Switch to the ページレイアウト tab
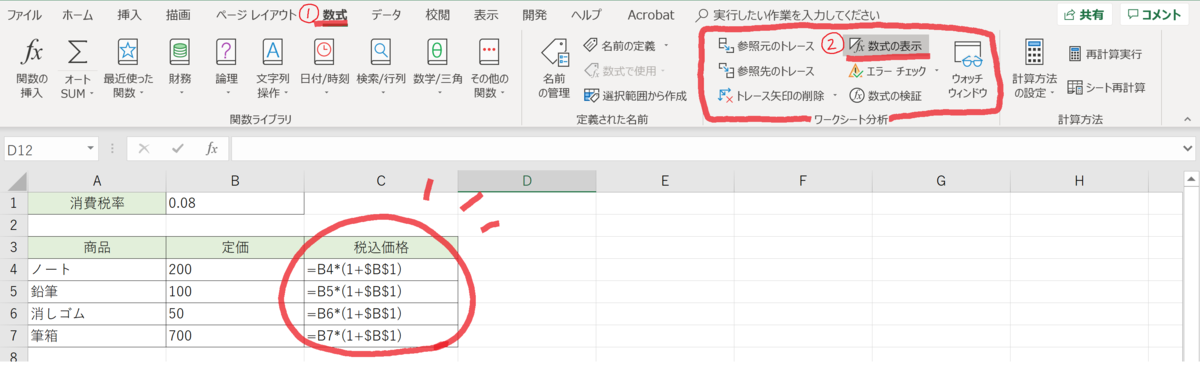 256,15
